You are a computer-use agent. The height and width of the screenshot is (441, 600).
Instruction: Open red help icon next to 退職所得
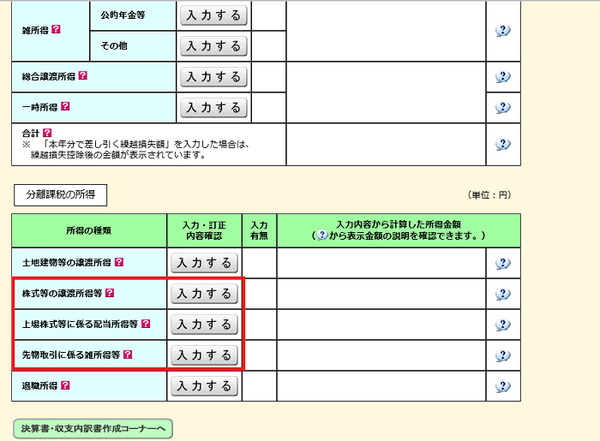coord(65,385)
